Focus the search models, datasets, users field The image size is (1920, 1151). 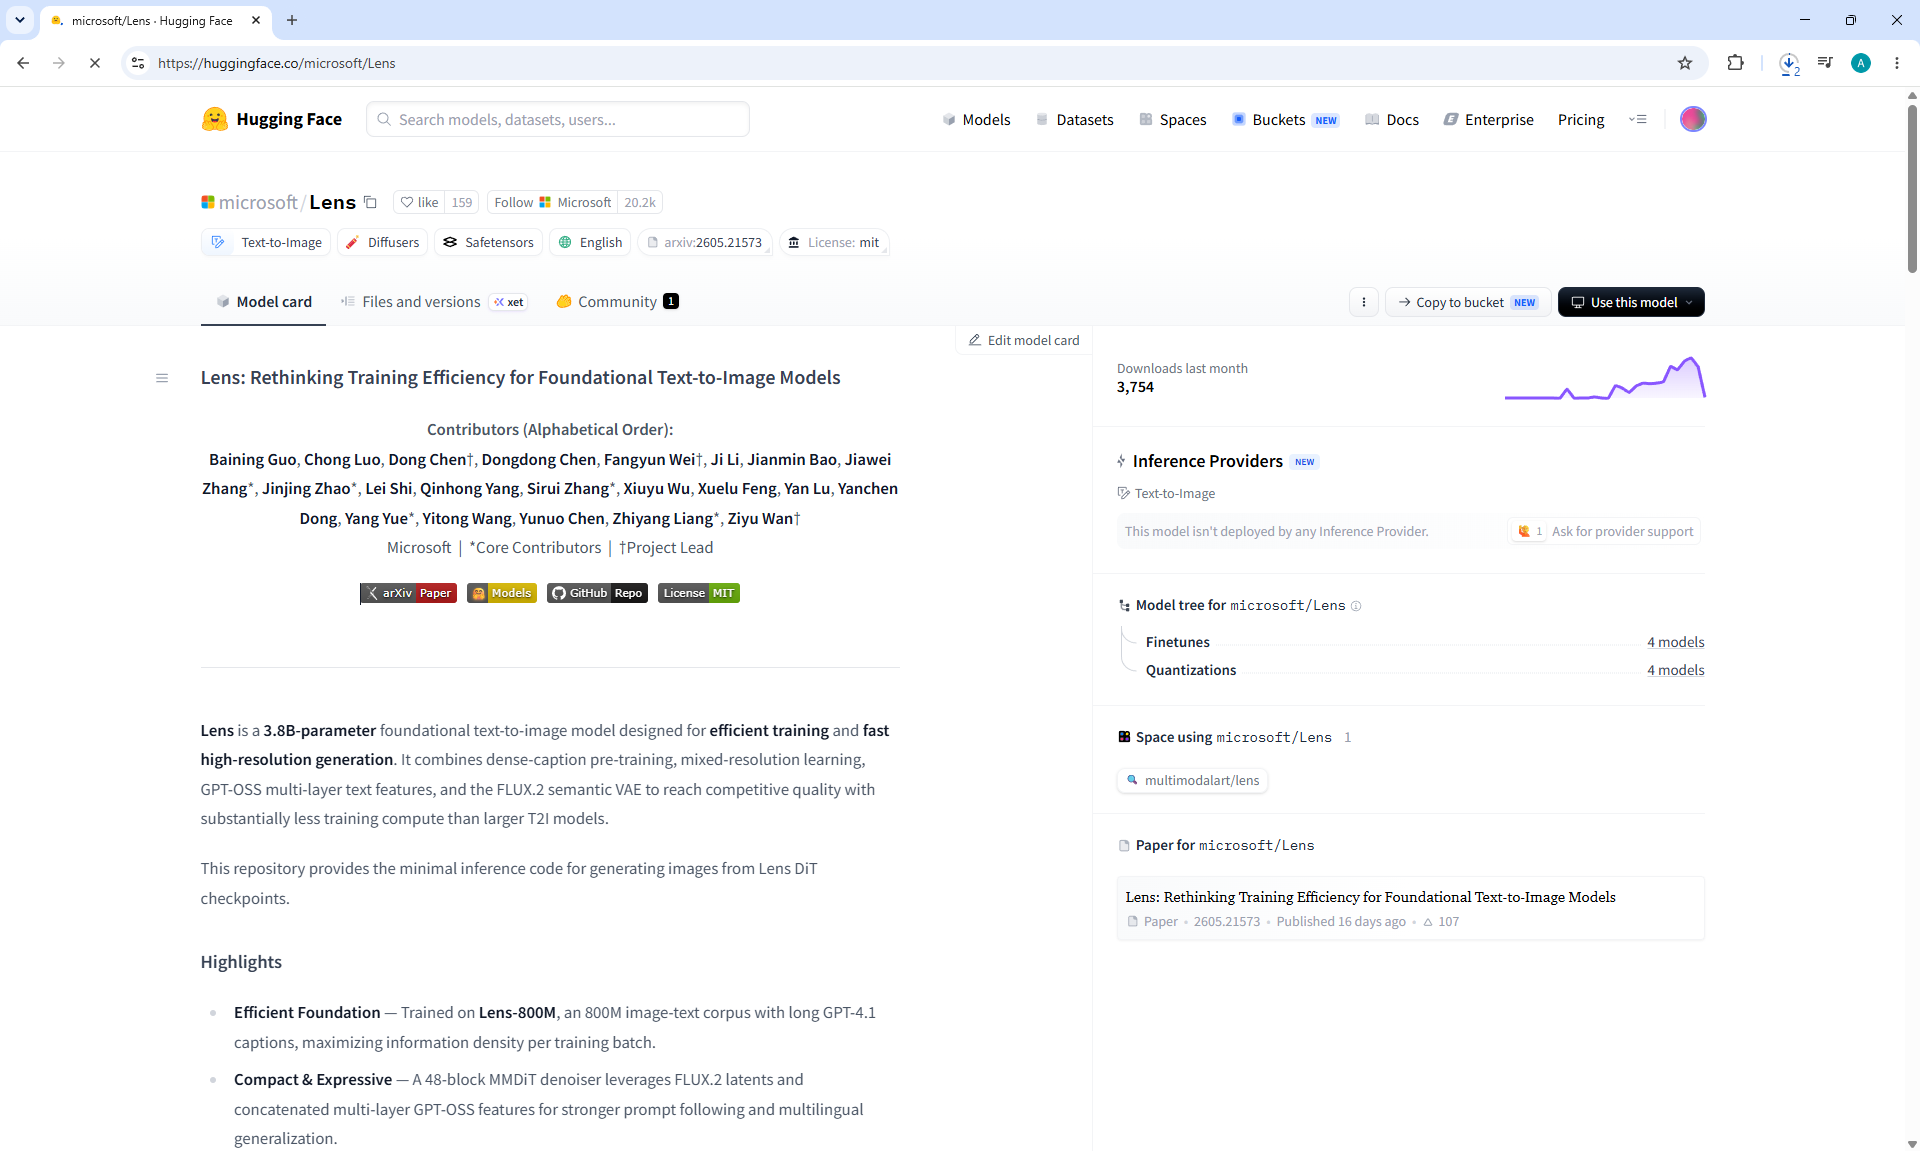558,119
